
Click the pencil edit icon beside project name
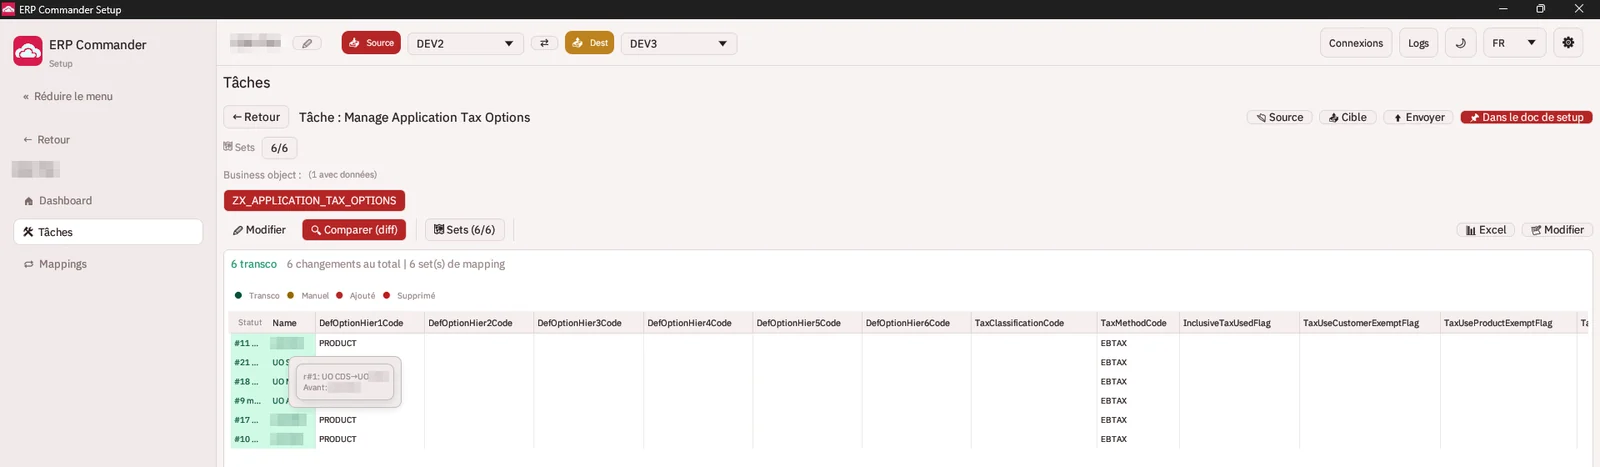click(x=307, y=43)
